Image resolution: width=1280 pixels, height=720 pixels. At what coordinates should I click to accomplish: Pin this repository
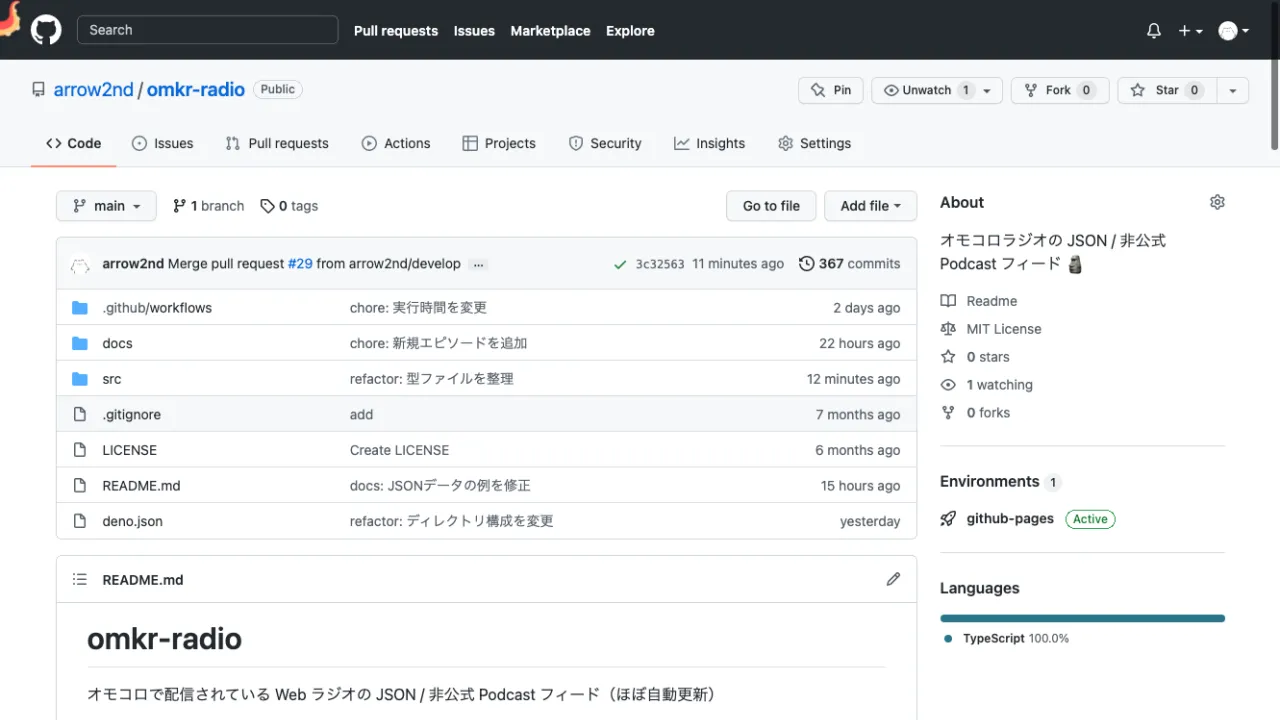tap(830, 89)
